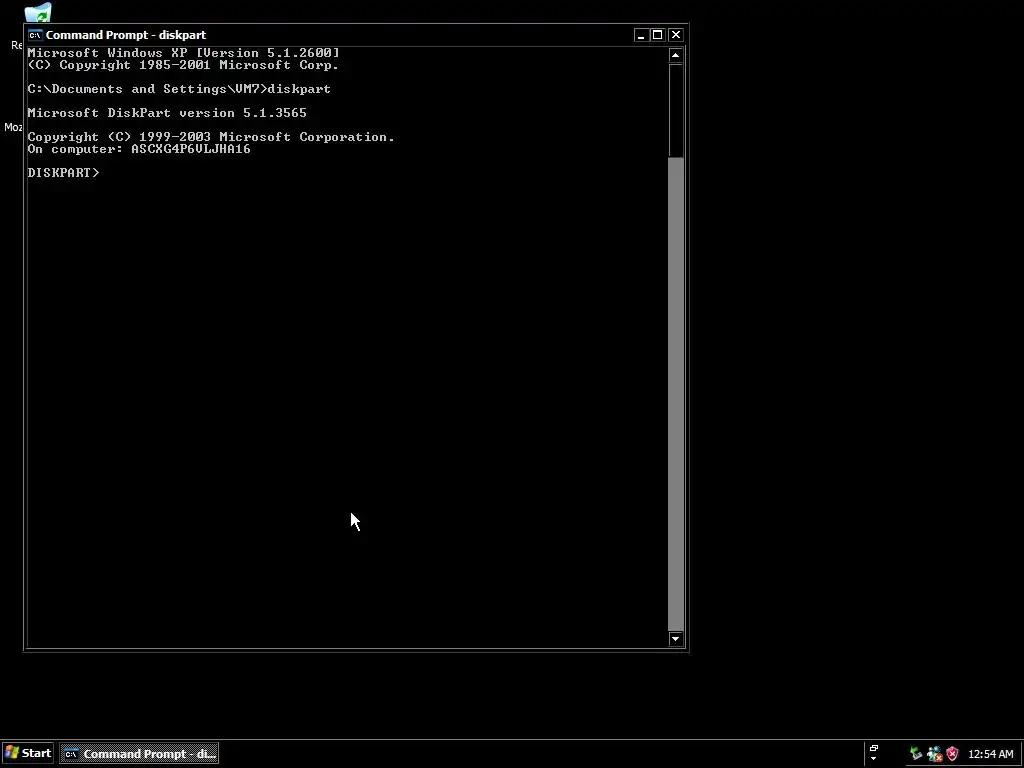Click the 12:54 AM taskbar clock

tap(991, 754)
